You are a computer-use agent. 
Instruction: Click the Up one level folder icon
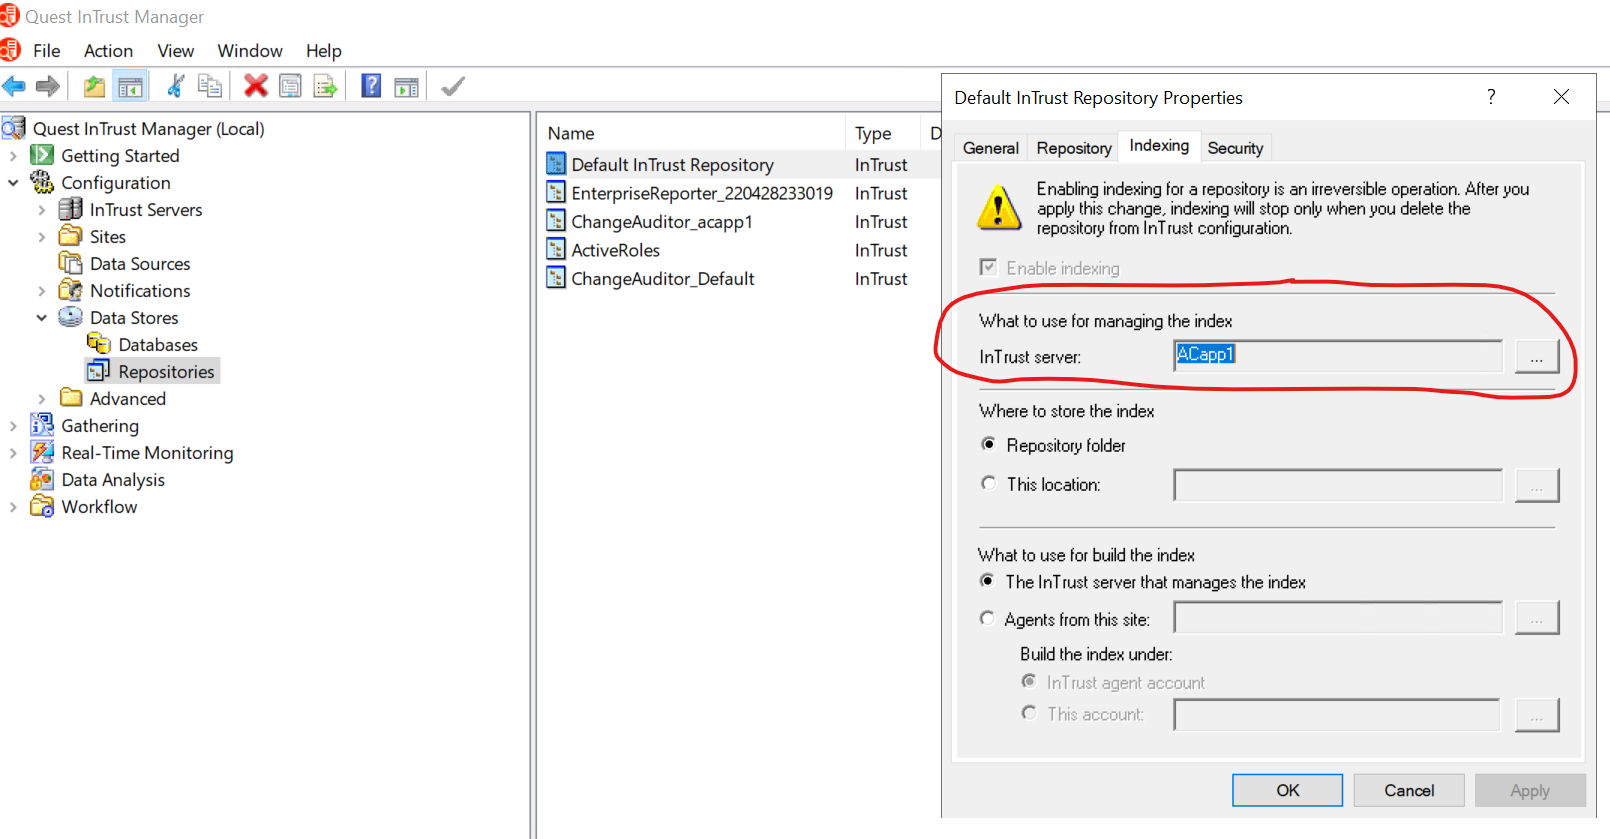click(x=94, y=87)
